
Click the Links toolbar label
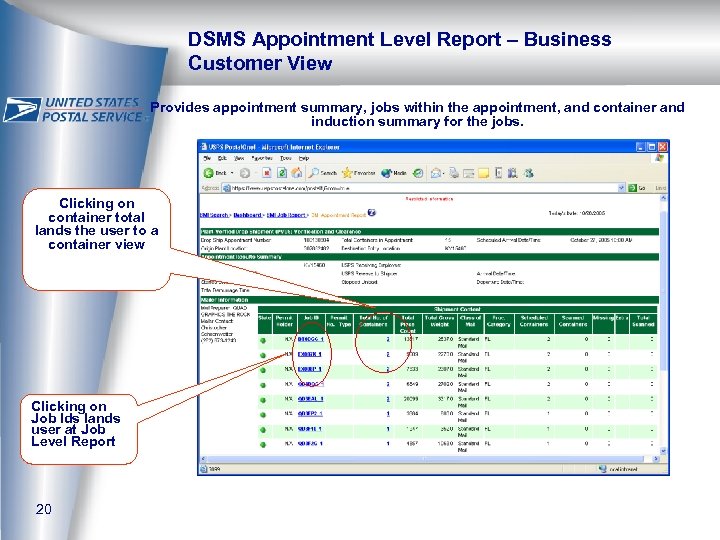(x=660, y=188)
